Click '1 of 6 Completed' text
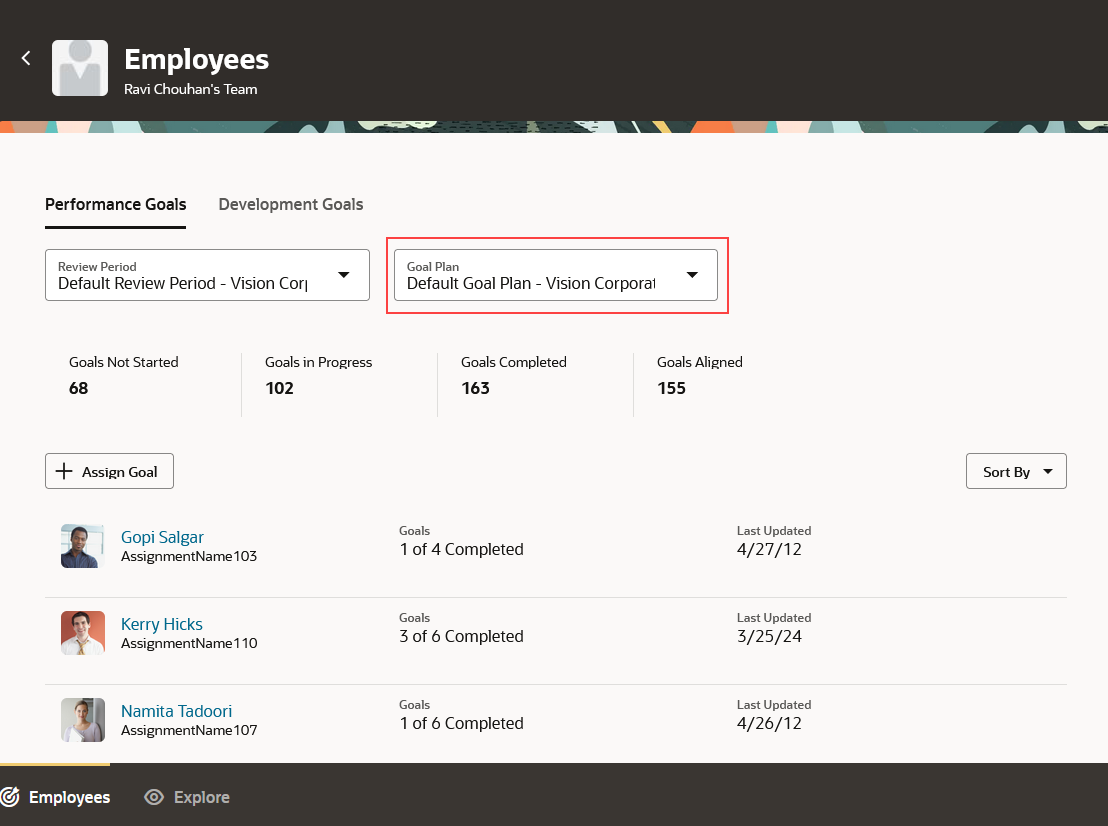Screen dimensions: 1108x826 (461, 723)
